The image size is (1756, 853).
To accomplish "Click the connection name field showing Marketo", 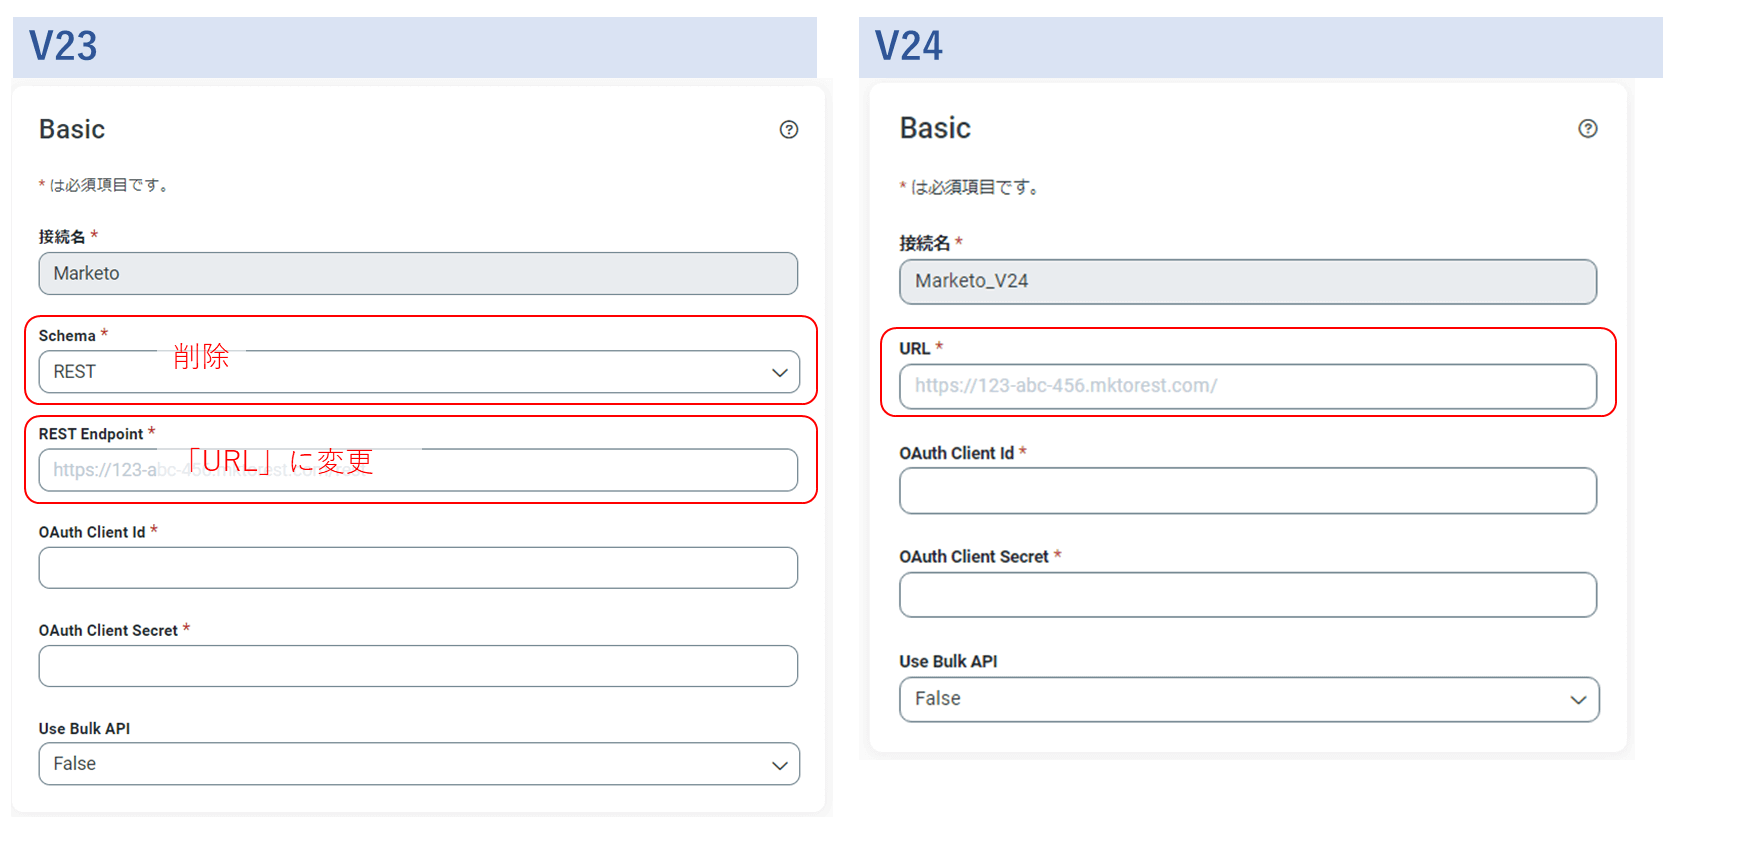I will pyautogui.click(x=418, y=274).
